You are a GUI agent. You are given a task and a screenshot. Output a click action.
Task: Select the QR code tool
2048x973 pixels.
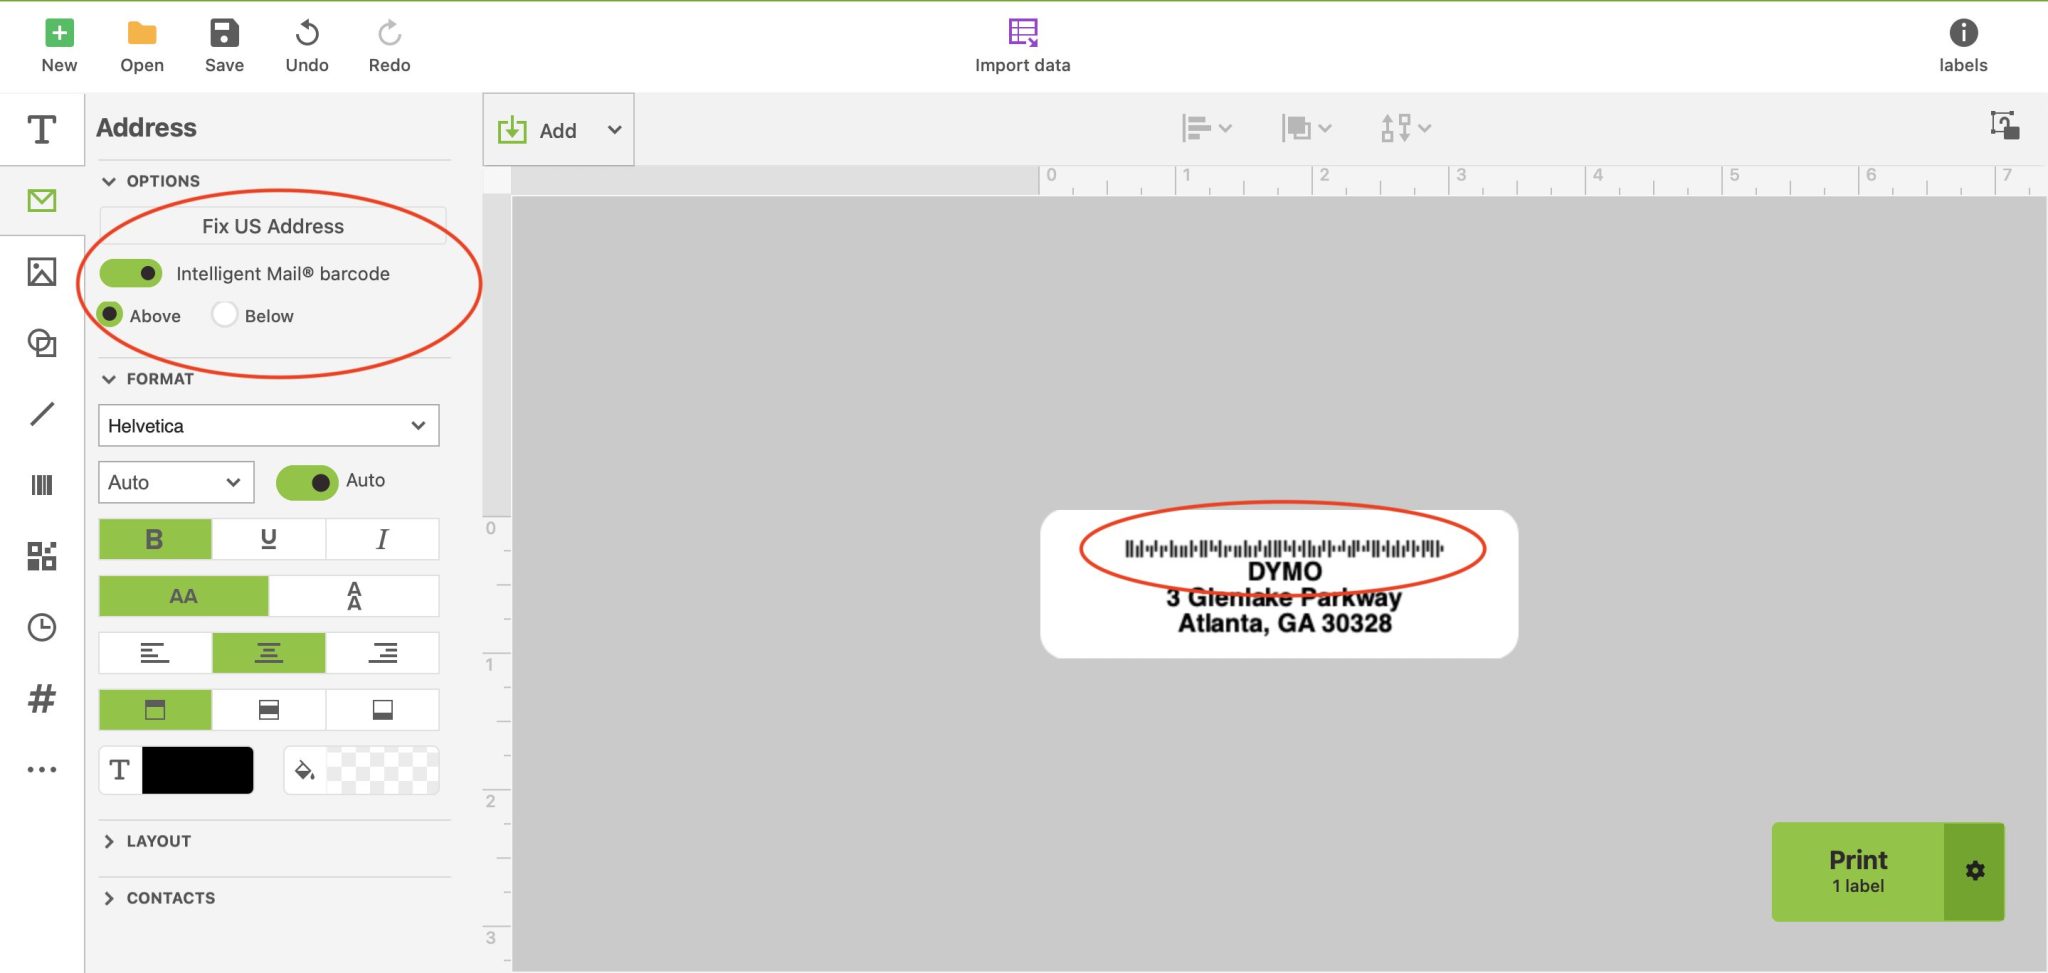pyautogui.click(x=41, y=556)
